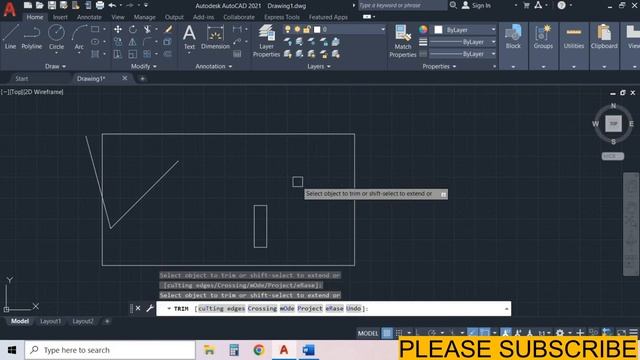Select the Arc tool

[x=79, y=37]
